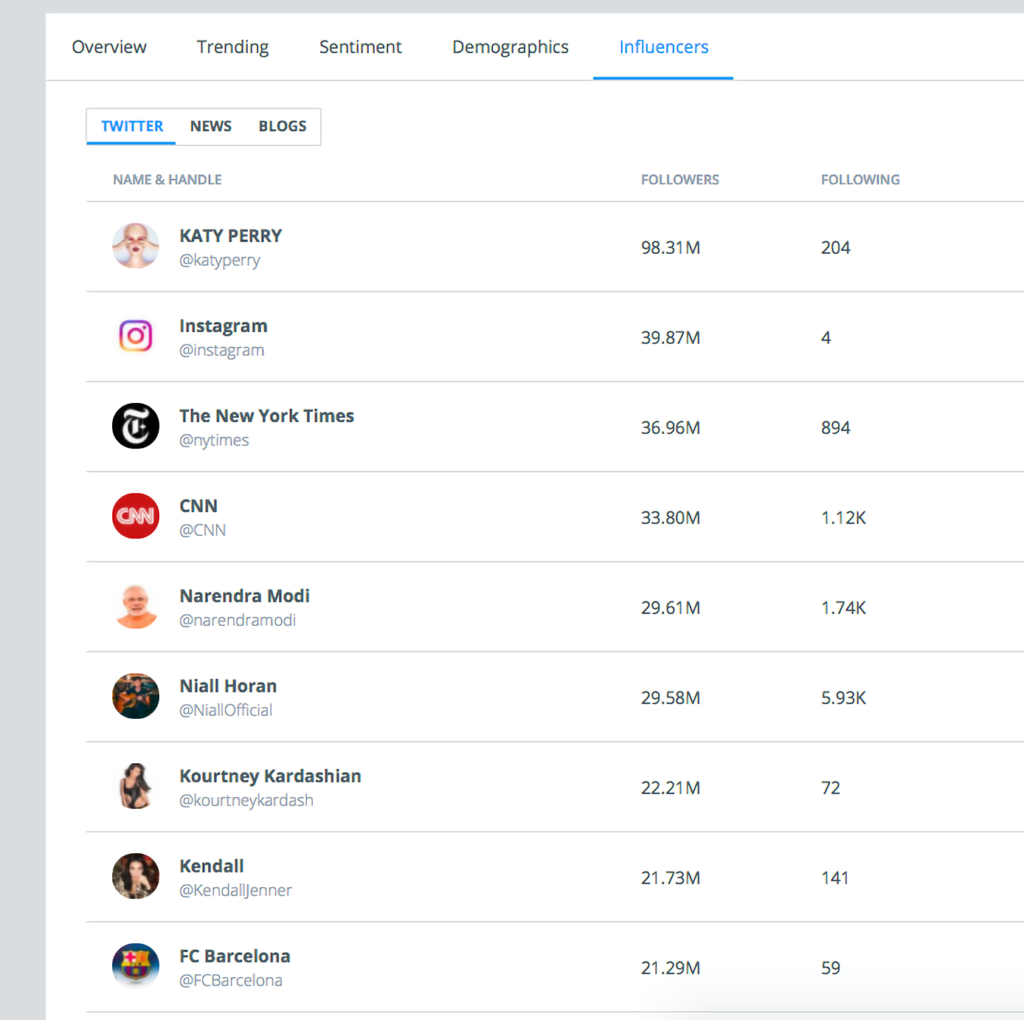Open the CNN name link
1024x1020 pixels.
point(199,506)
